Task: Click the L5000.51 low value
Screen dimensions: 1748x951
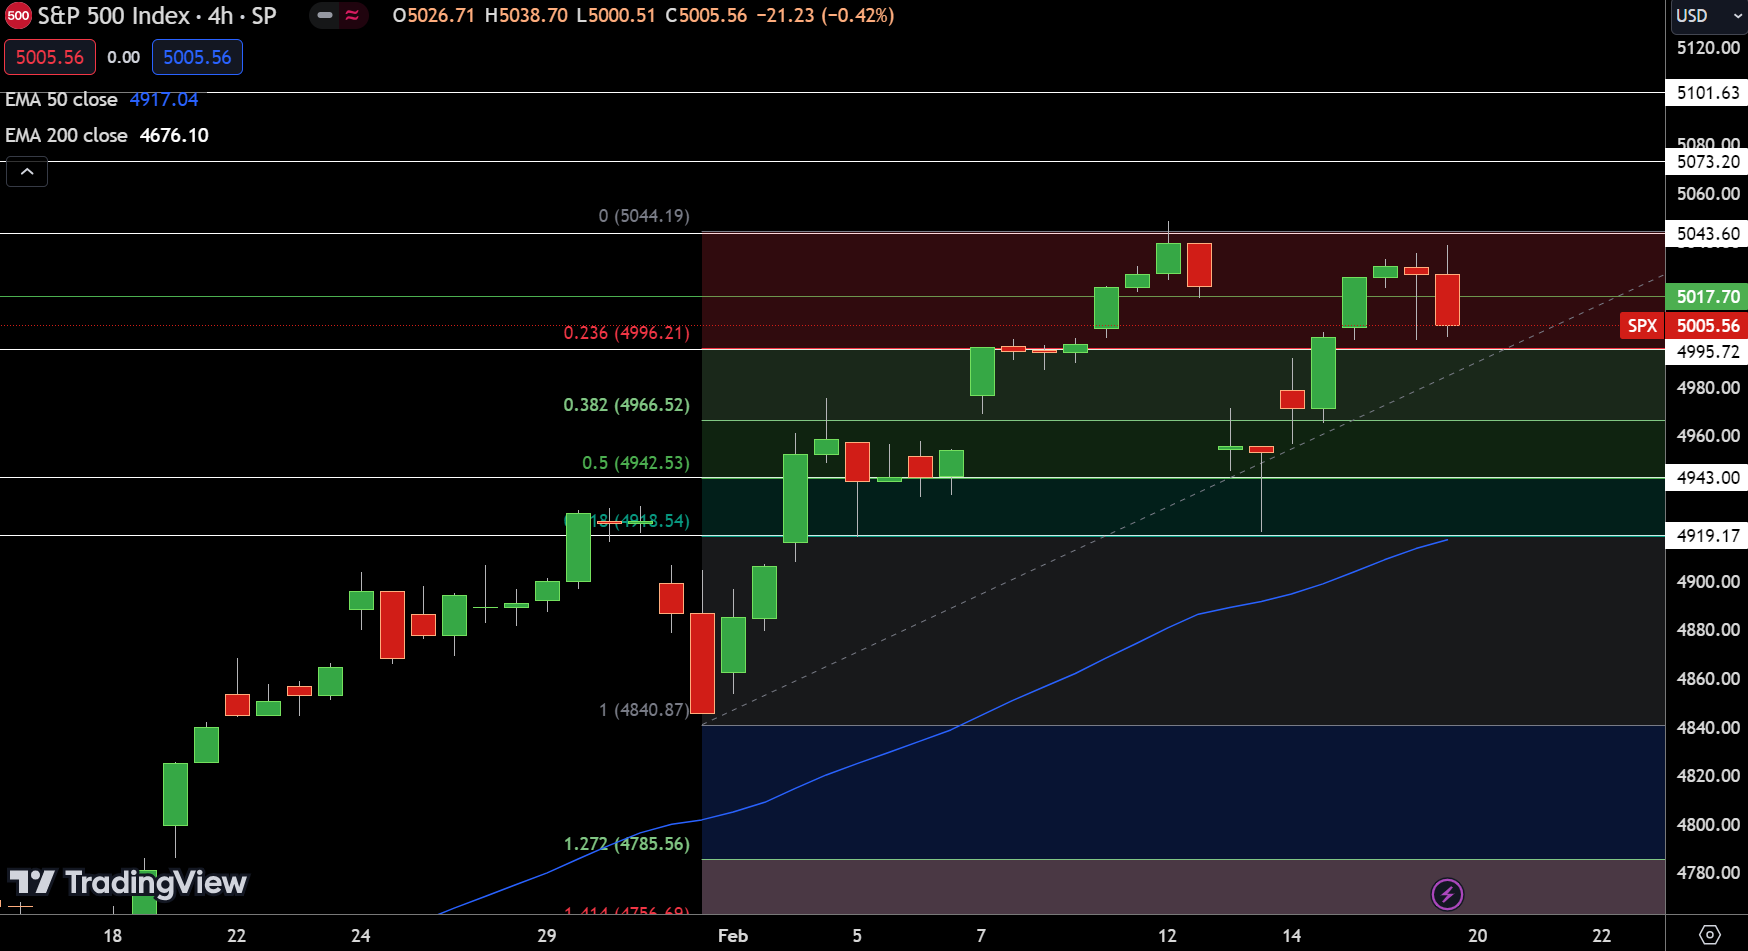Action: point(616,16)
